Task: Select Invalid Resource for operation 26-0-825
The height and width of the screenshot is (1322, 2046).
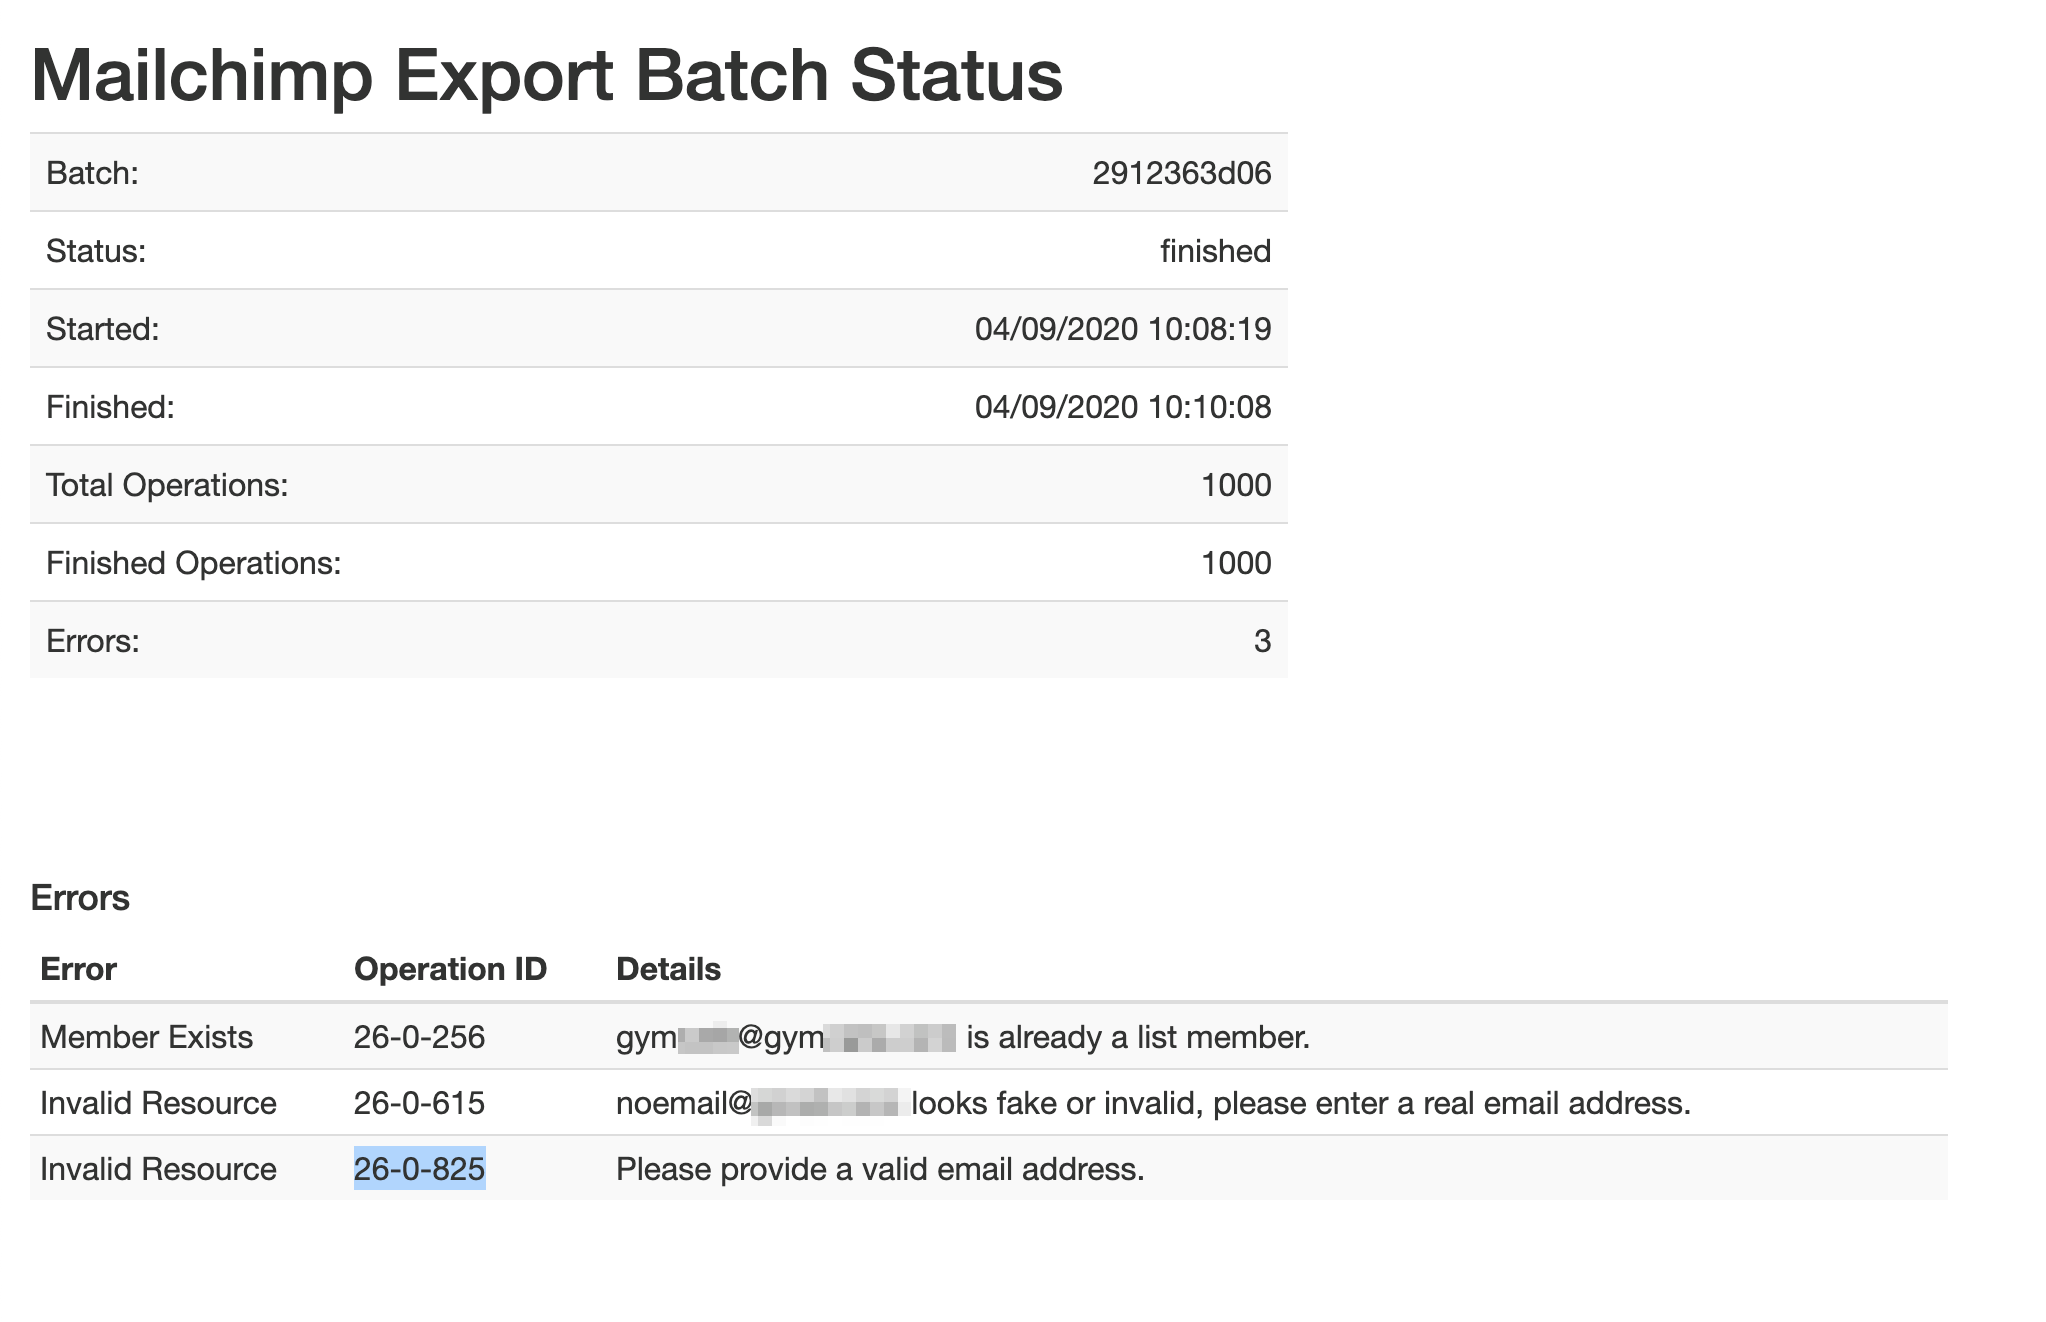Action: [x=158, y=1169]
